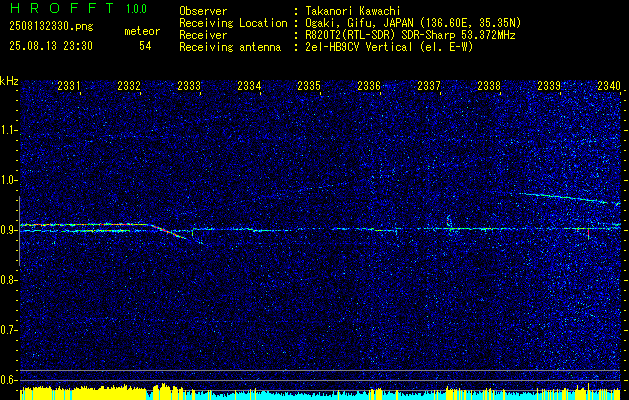Click the 0.9 frequency axis label
The width and height of the screenshot is (629, 400).
[8, 230]
